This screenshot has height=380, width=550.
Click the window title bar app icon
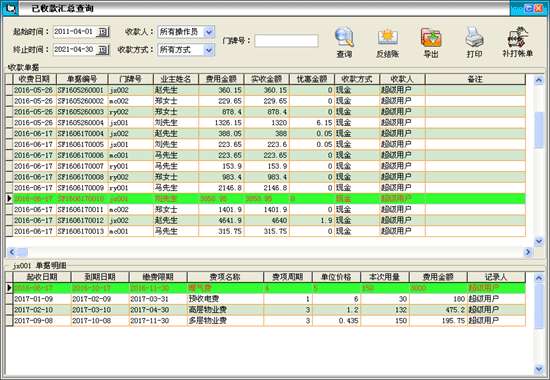point(11,8)
